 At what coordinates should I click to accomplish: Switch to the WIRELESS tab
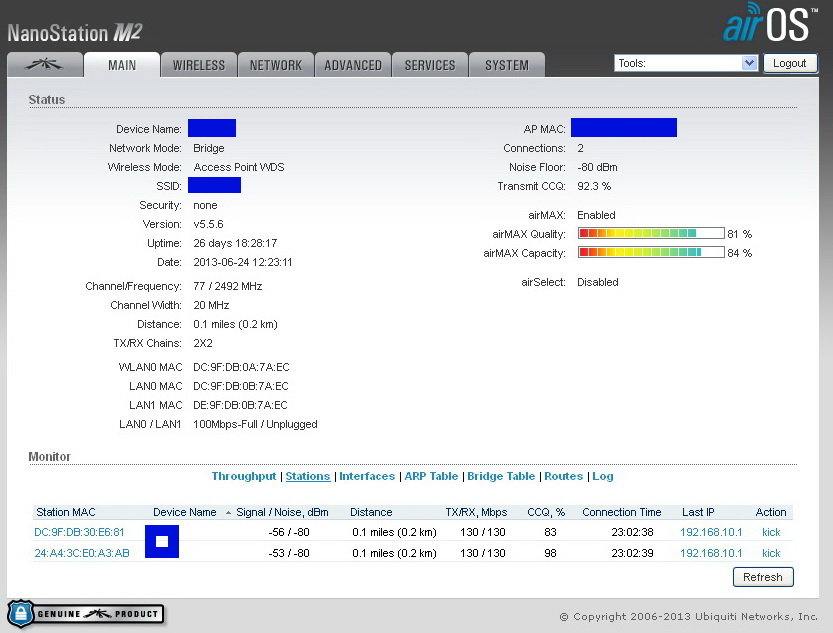pyautogui.click(x=198, y=65)
